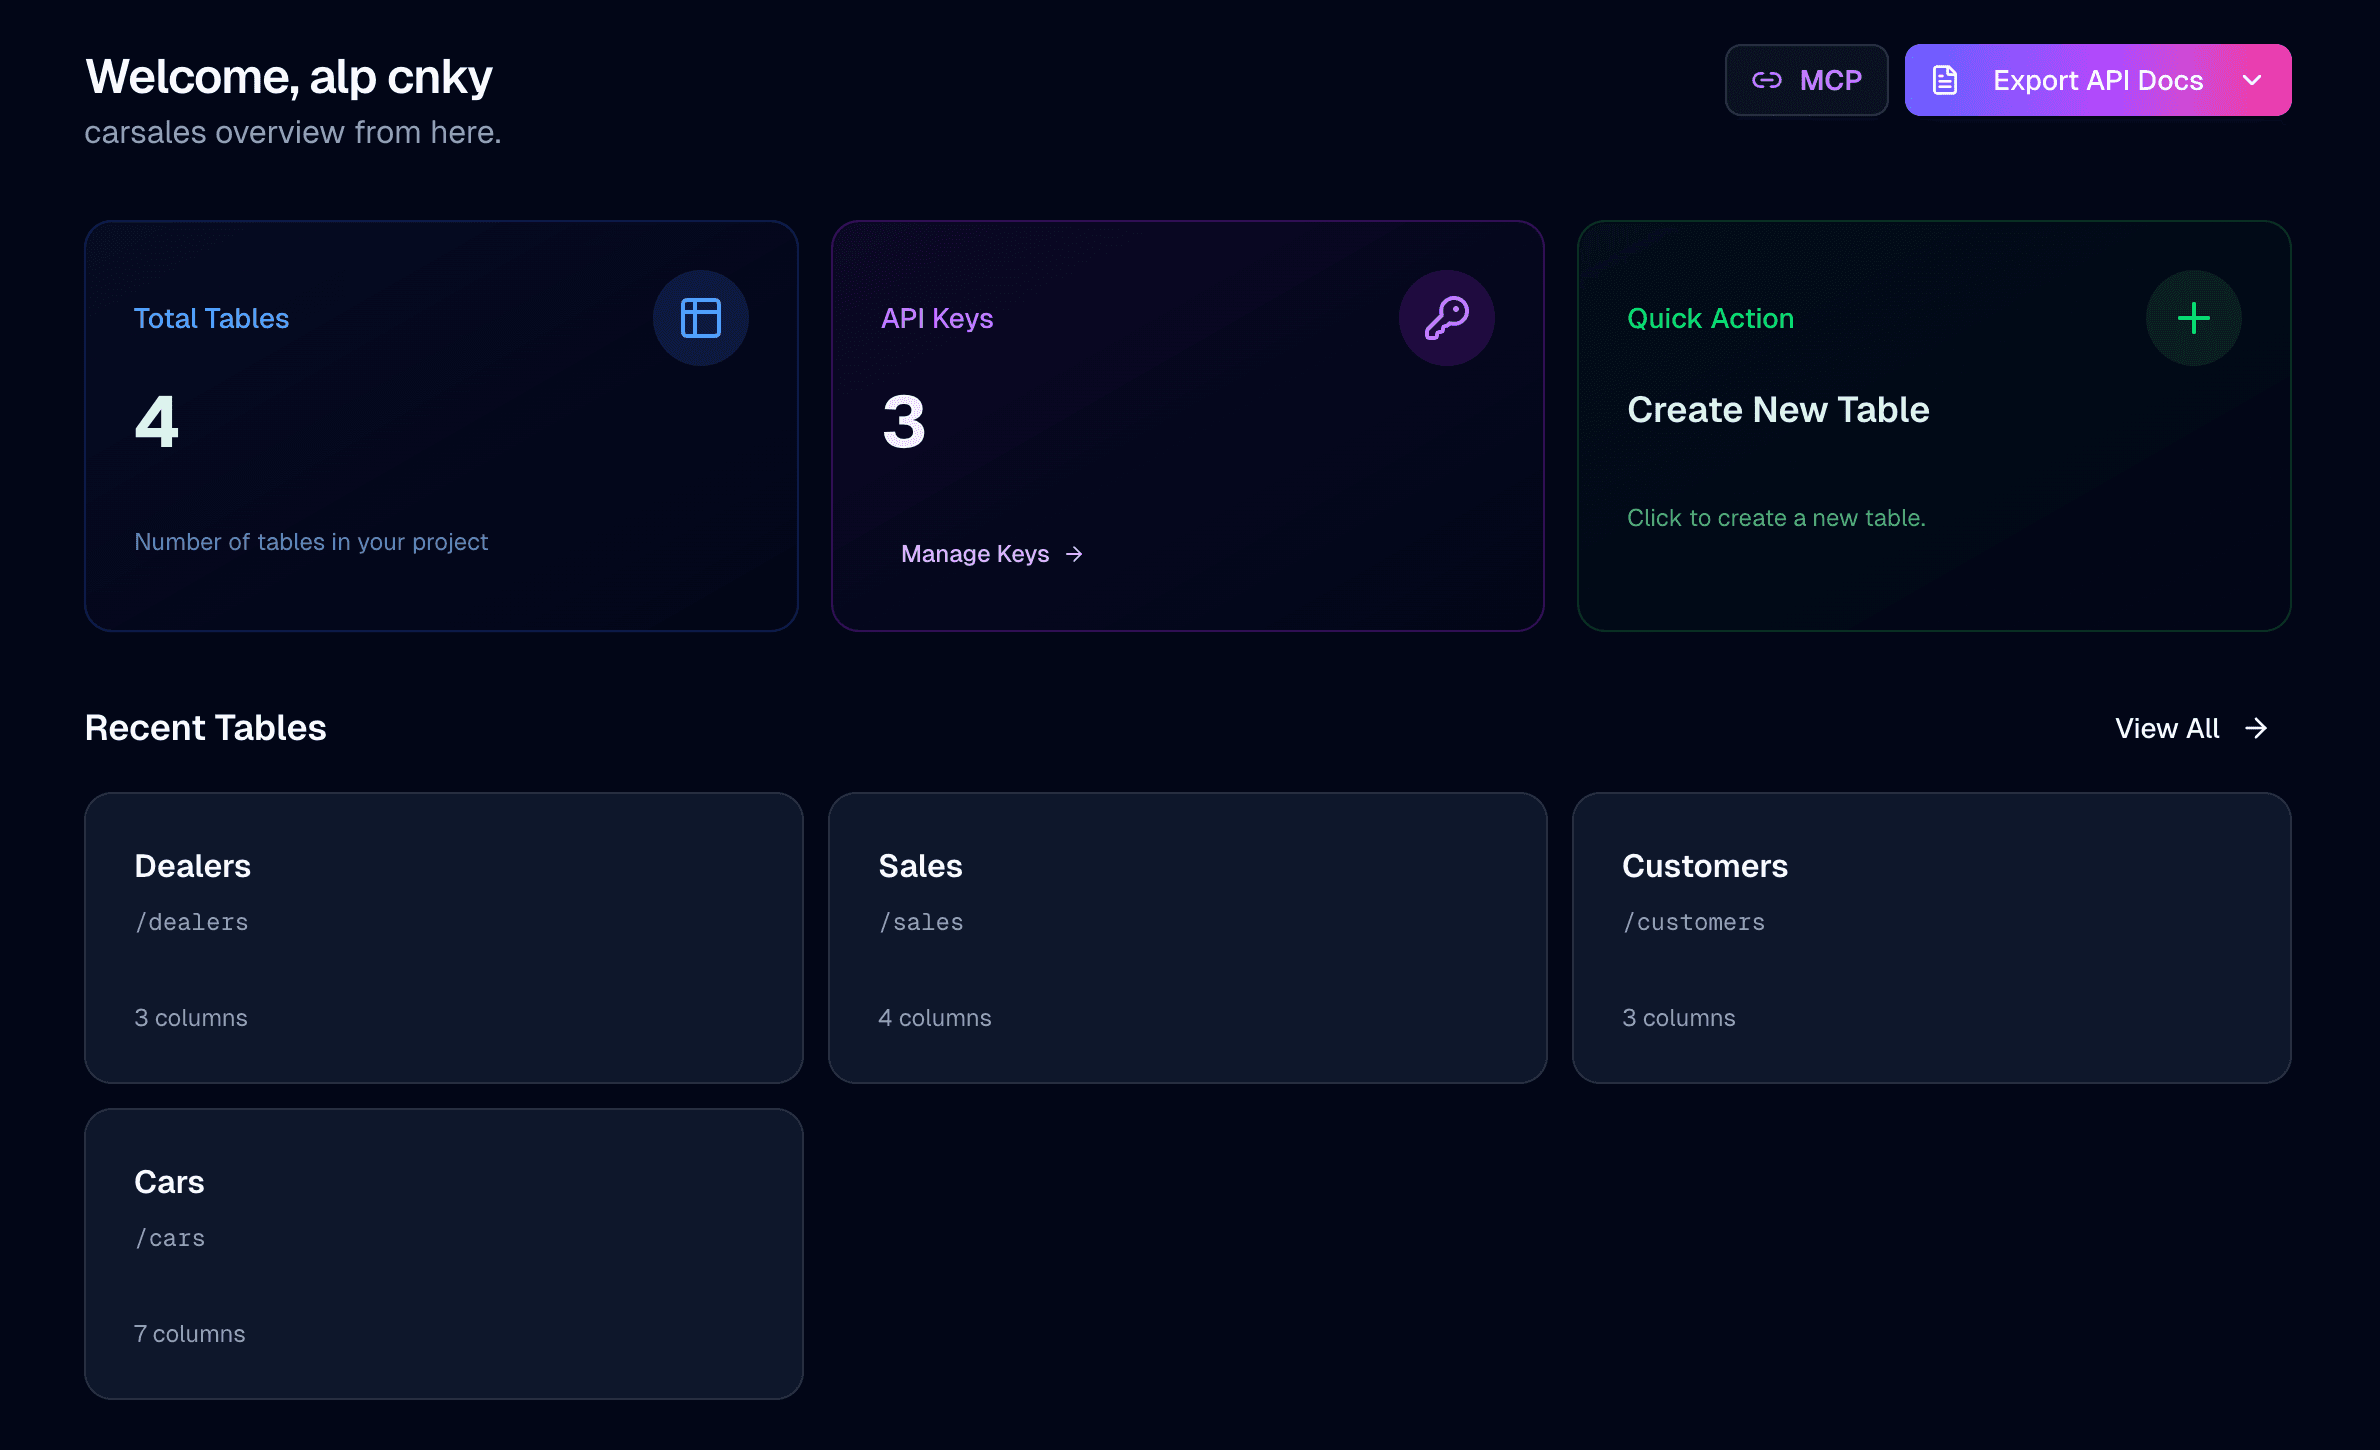The height and width of the screenshot is (1450, 2380).
Task: Click the link icon inside the MCP button
Action: pos(1766,79)
